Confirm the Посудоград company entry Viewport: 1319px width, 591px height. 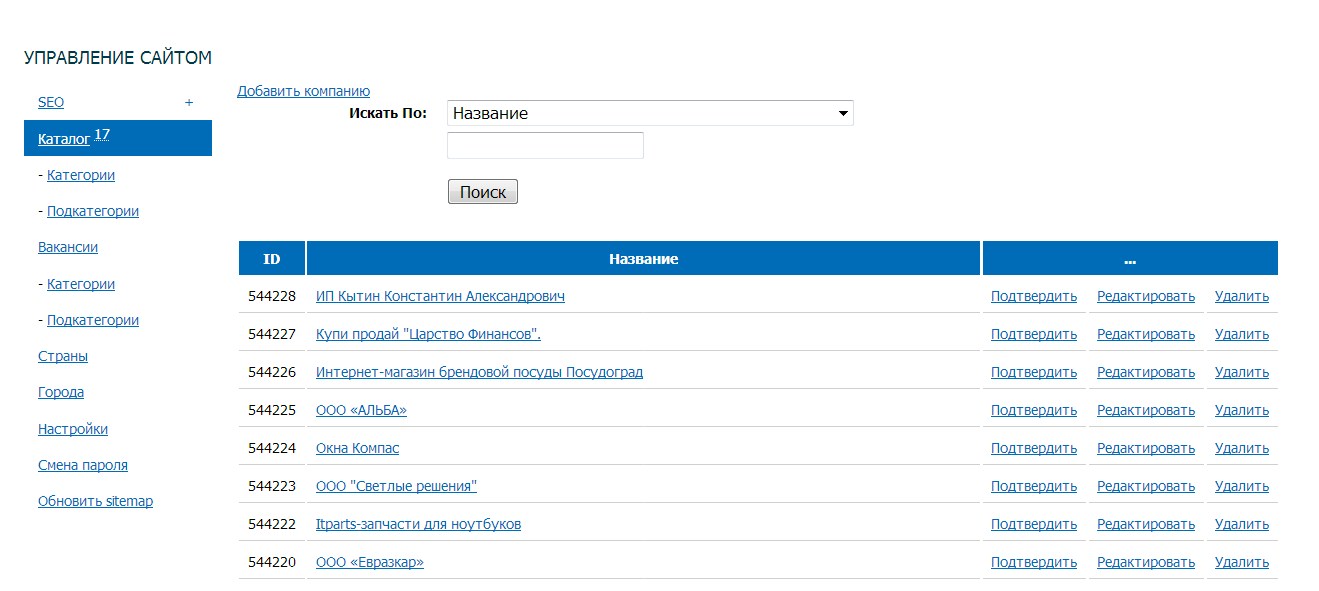1034,372
